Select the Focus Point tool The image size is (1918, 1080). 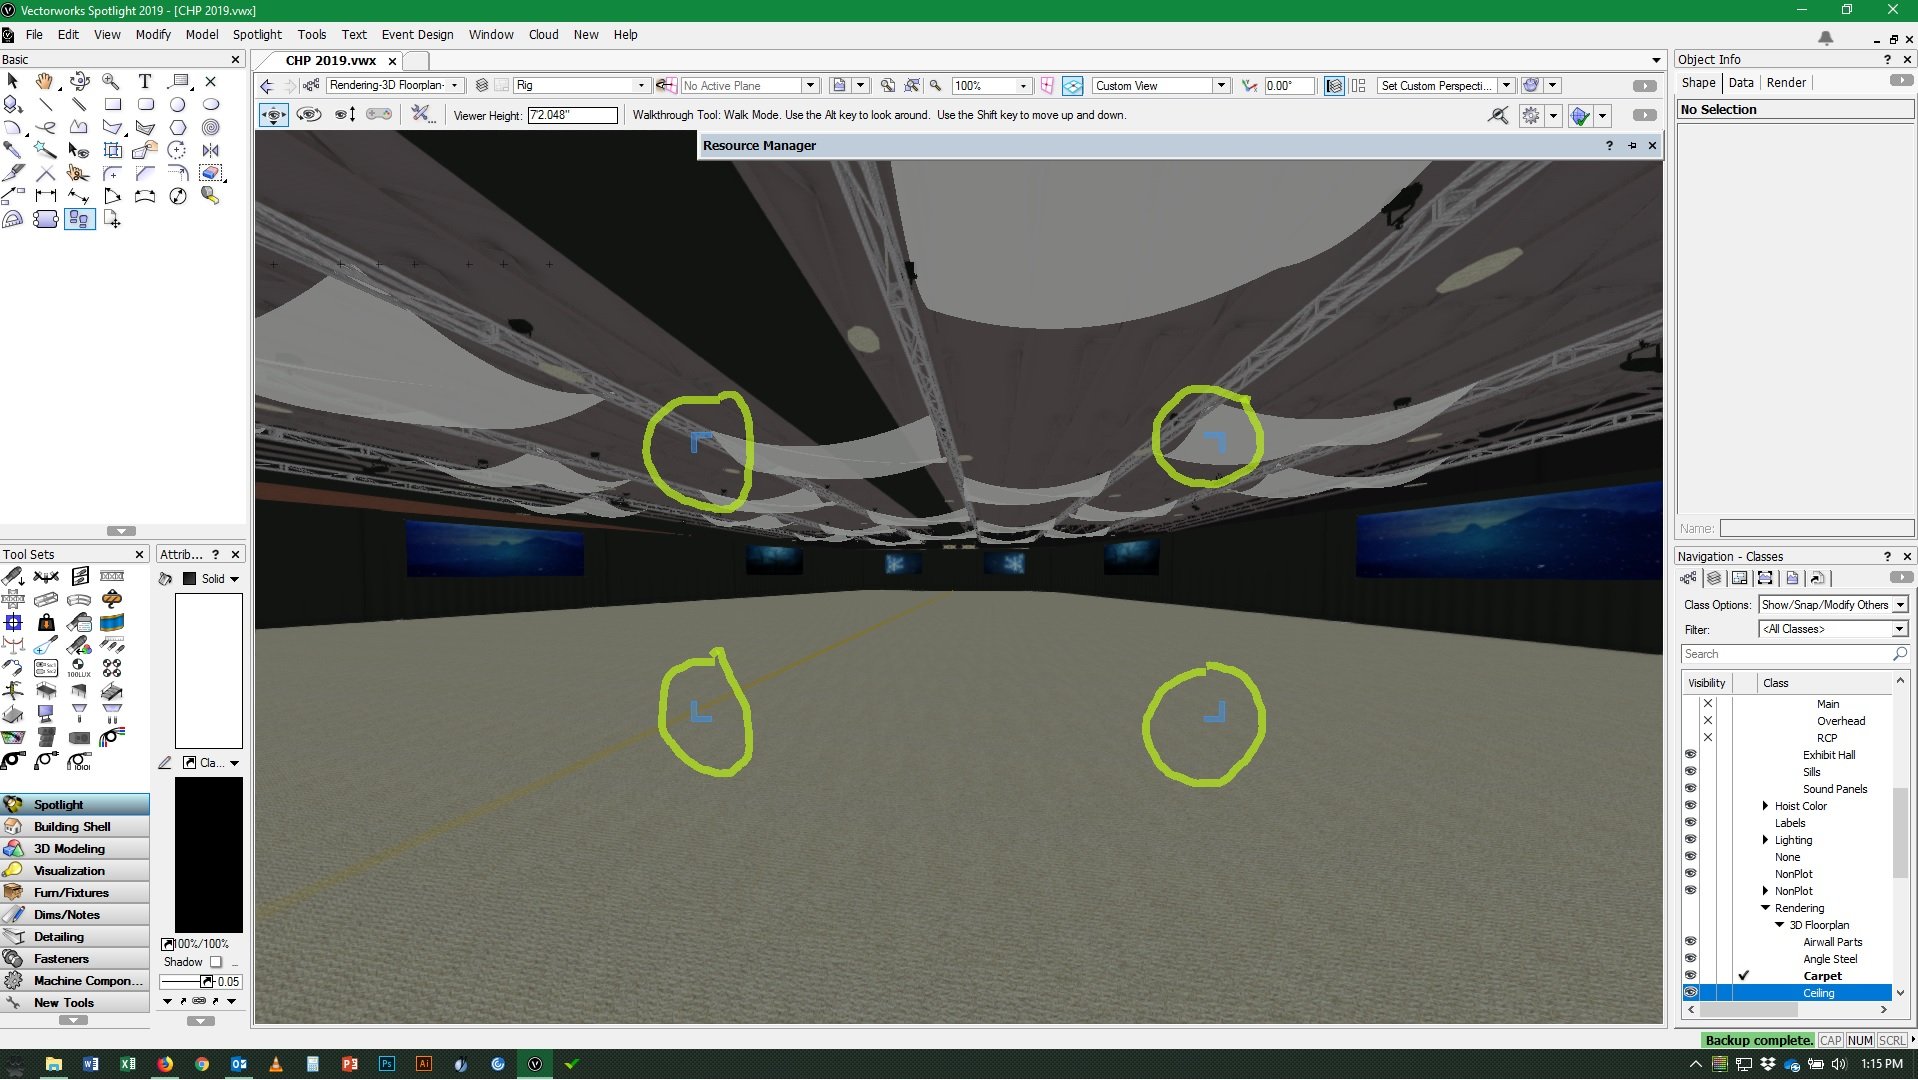pos(13,622)
